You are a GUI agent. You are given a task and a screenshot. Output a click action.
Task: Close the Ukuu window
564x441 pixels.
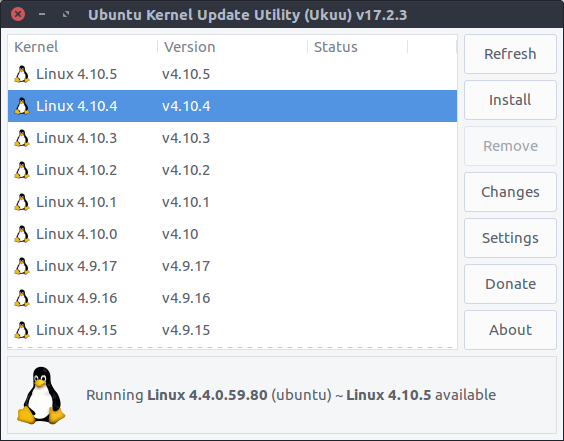pos(18,14)
